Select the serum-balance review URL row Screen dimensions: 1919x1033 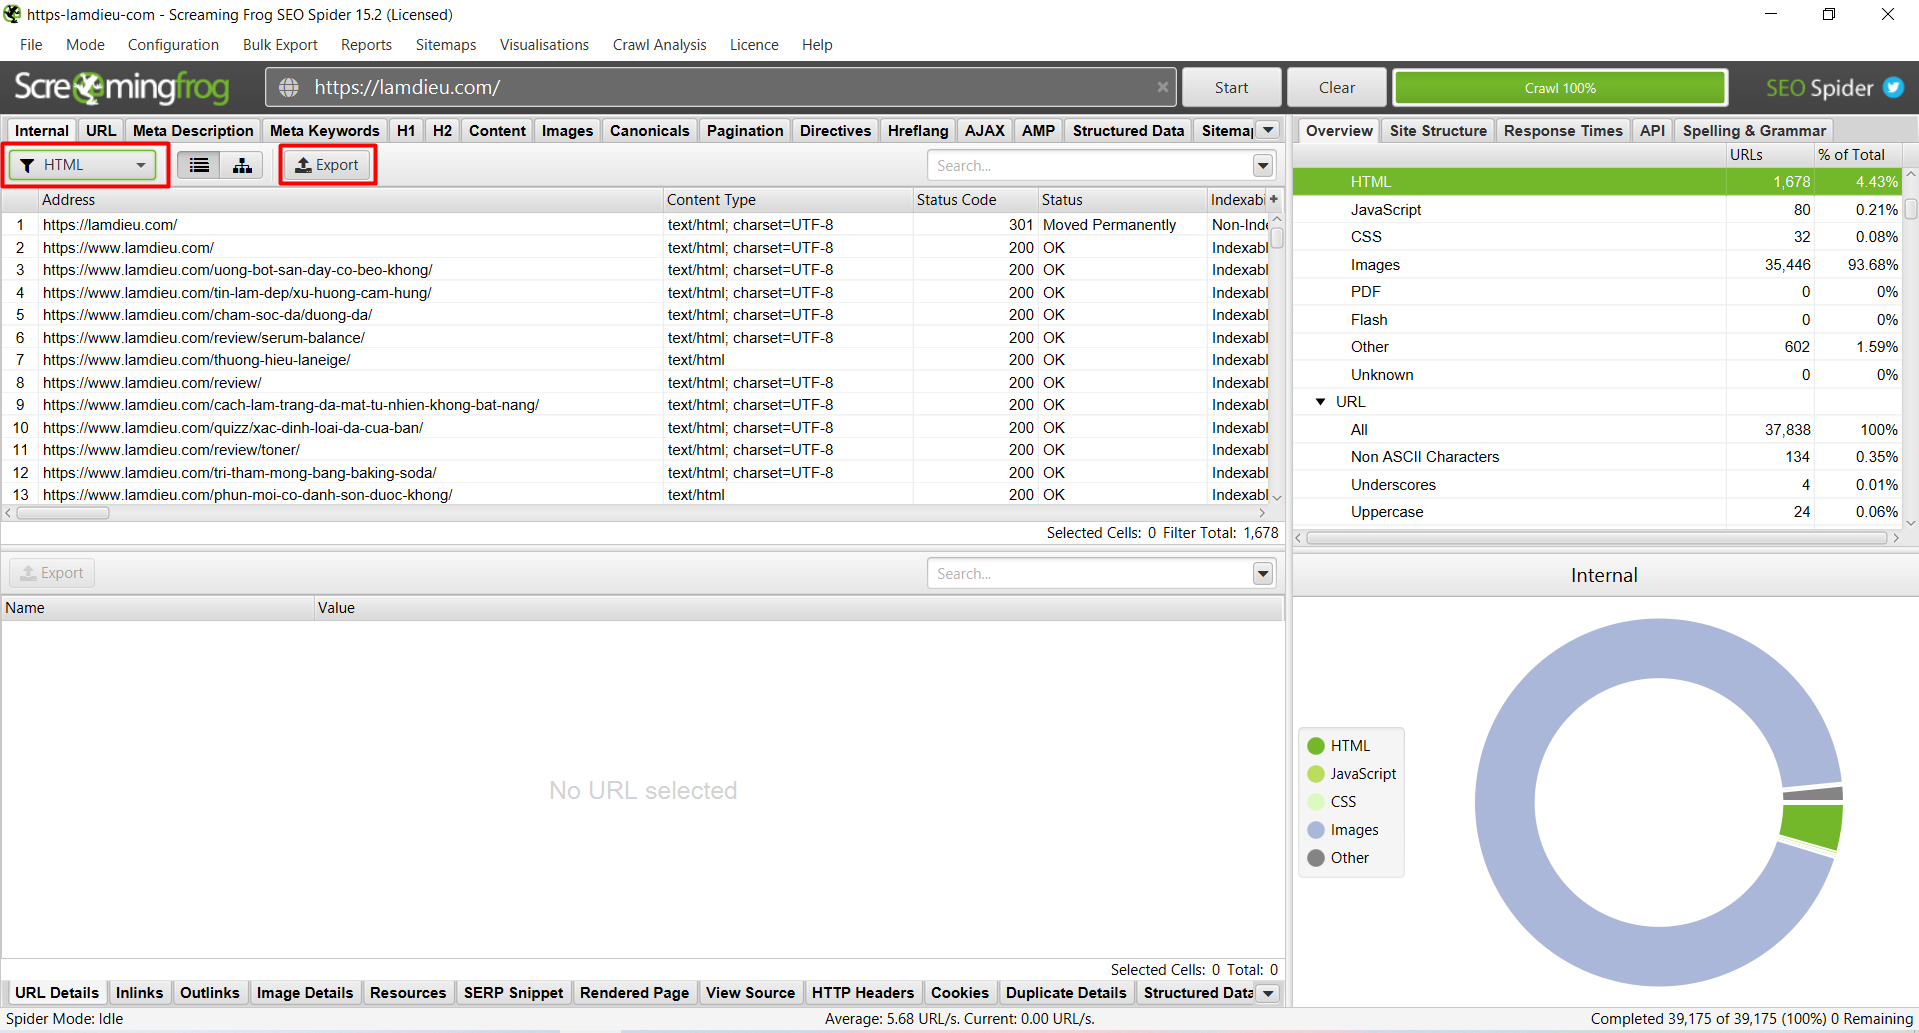(636, 338)
